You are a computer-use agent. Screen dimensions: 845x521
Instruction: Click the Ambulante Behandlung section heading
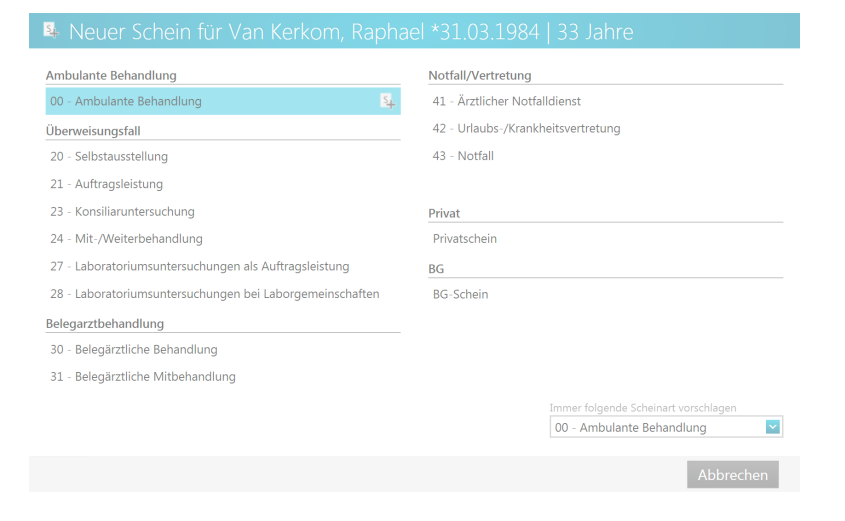coord(111,75)
